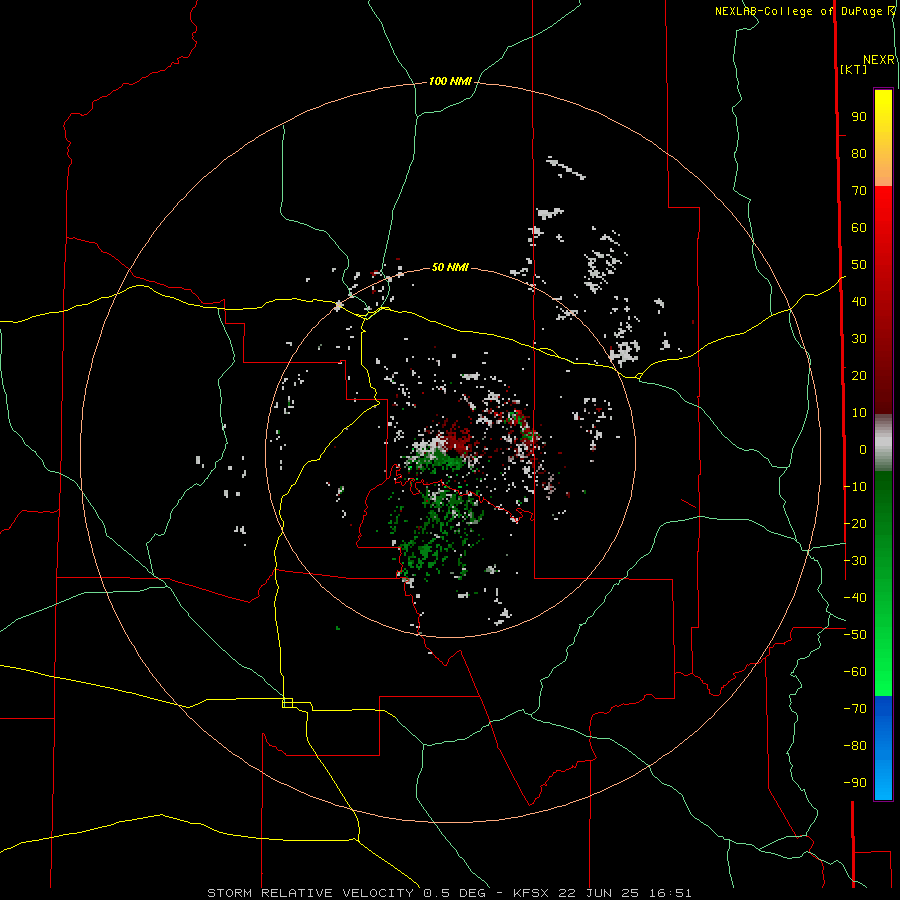Click the 90 value on the velocity scale
The height and width of the screenshot is (900, 900).
point(859,117)
